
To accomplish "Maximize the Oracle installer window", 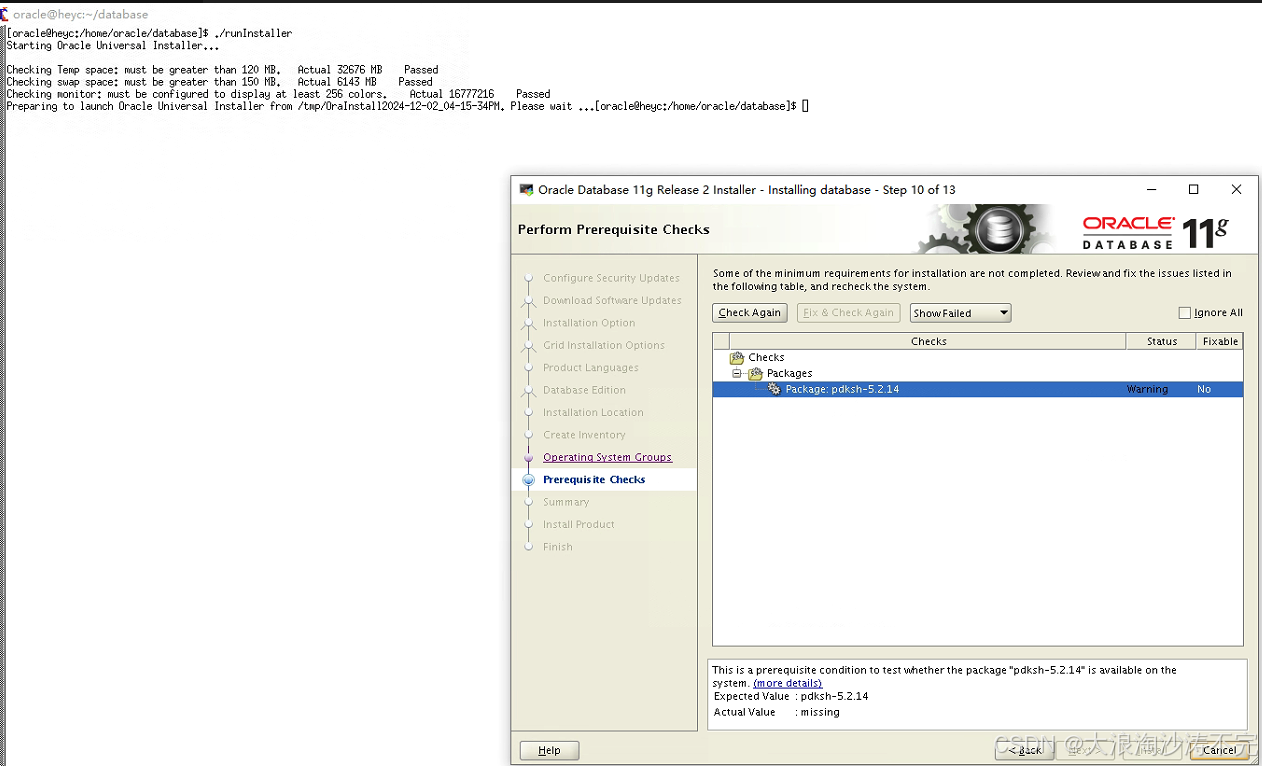I will [x=1193, y=189].
